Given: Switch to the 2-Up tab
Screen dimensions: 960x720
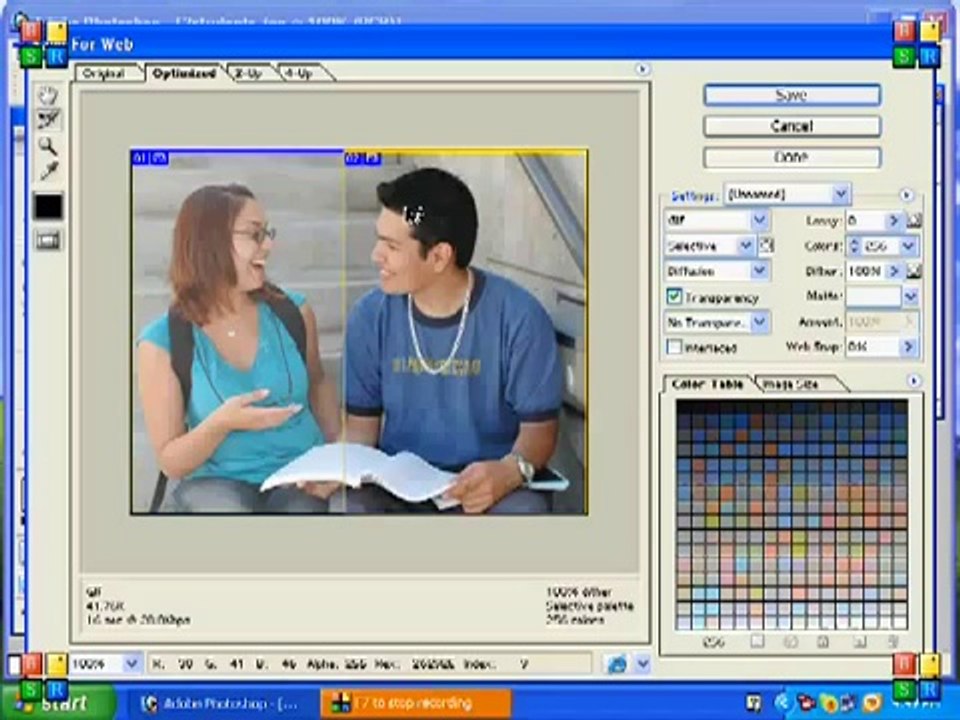Looking at the screenshot, I should 250,73.
